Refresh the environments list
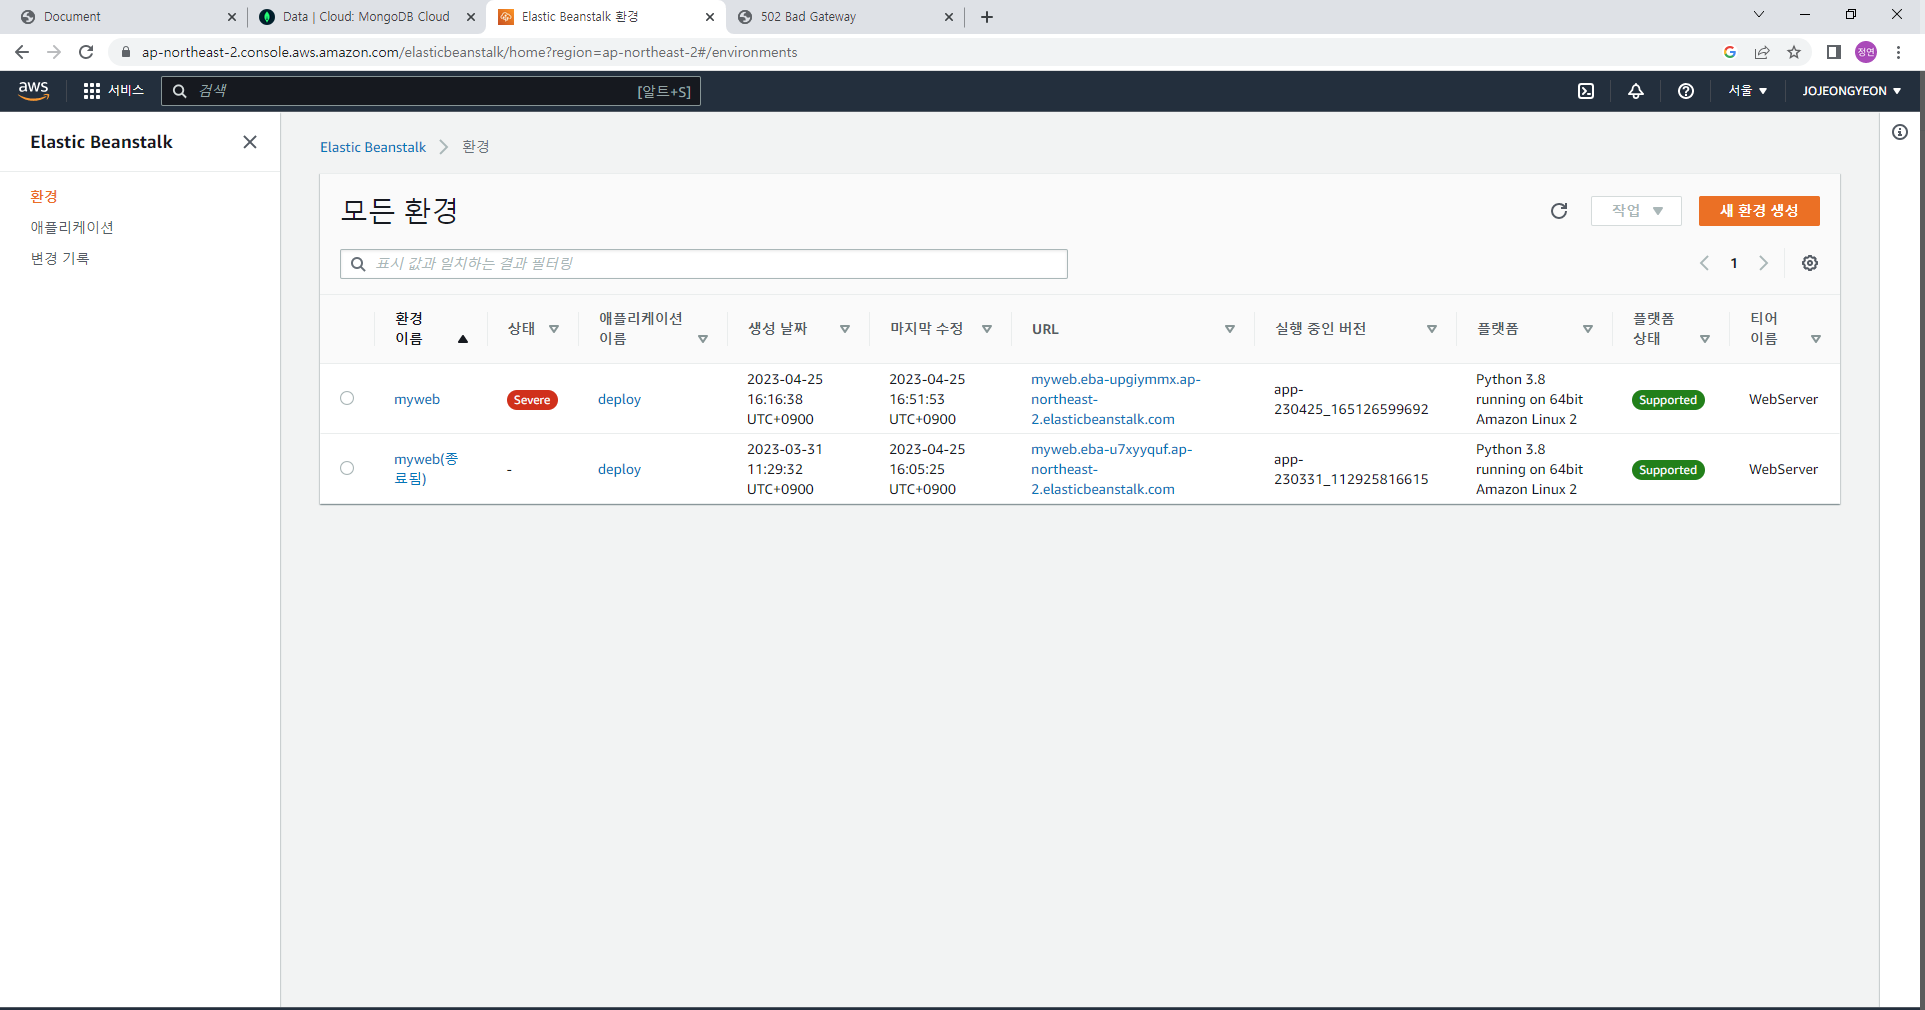This screenshot has width=1925, height=1010. coord(1559,211)
